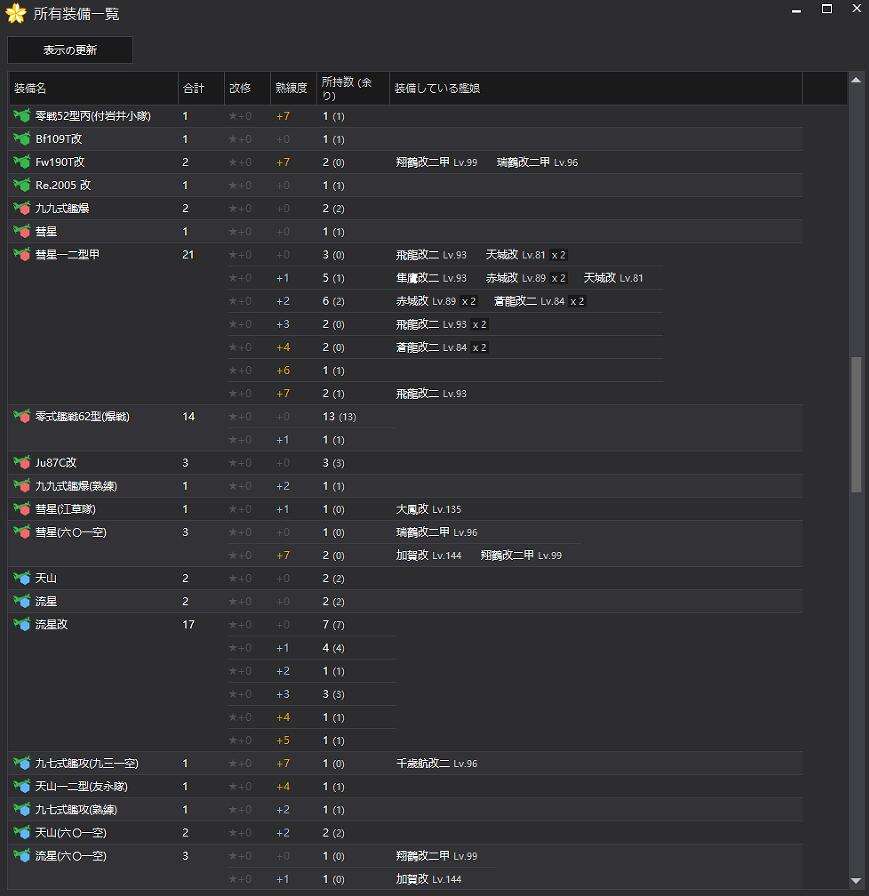The width and height of the screenshot is (869, 896).
Task: Click 大鳳改 Lv.135 ship entry
Action: click(429, 509)
